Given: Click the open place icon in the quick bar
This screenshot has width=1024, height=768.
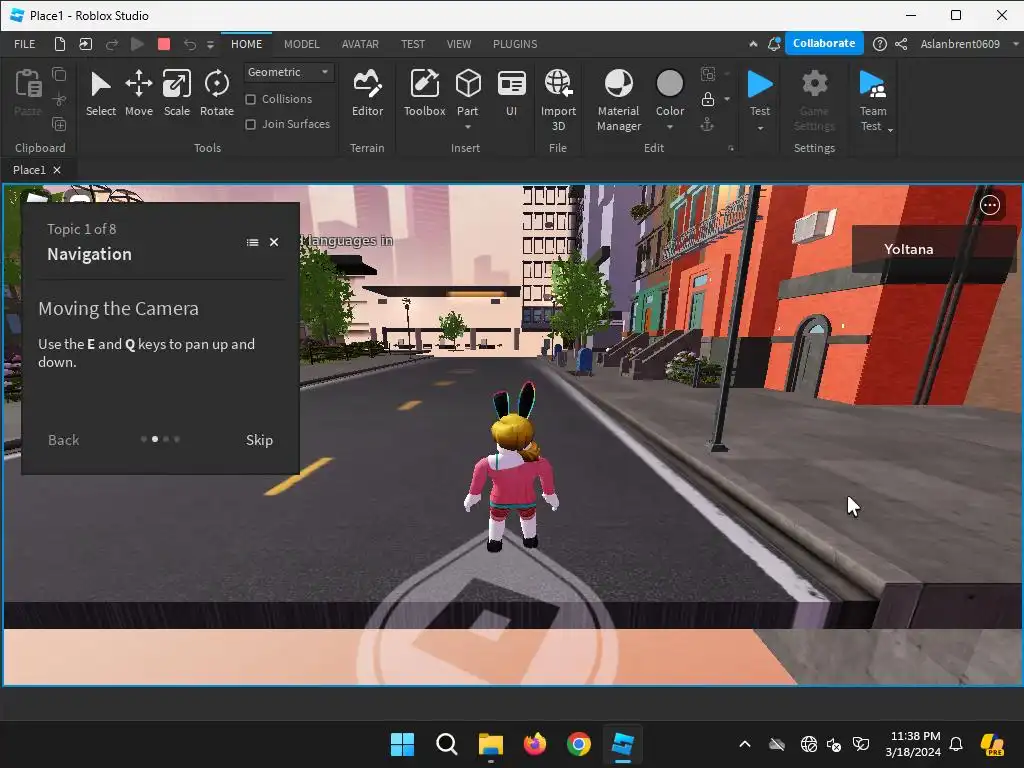Looking at the screenshot, I should (x=86, y=44).
